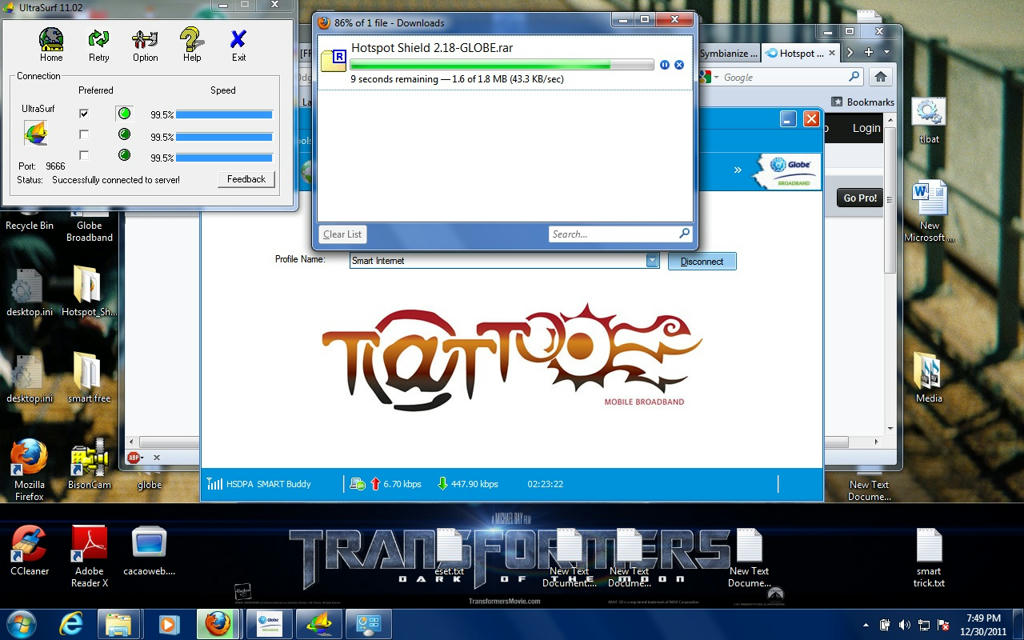This screenshot has width=1024, height=640.
Task: Open a new tab in Firefox
Action: (869, 52)
